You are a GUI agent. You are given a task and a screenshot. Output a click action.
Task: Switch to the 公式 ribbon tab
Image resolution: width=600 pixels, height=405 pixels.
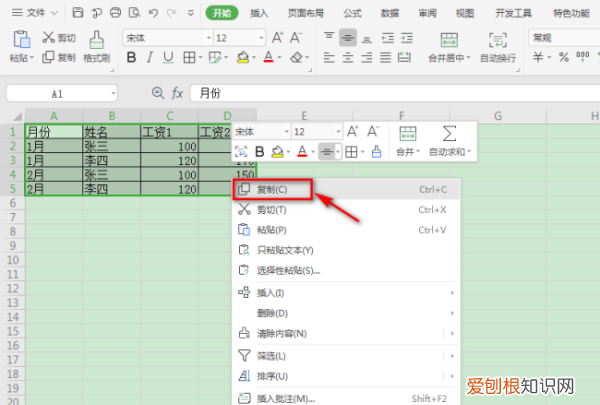click(x=352, y=13)
